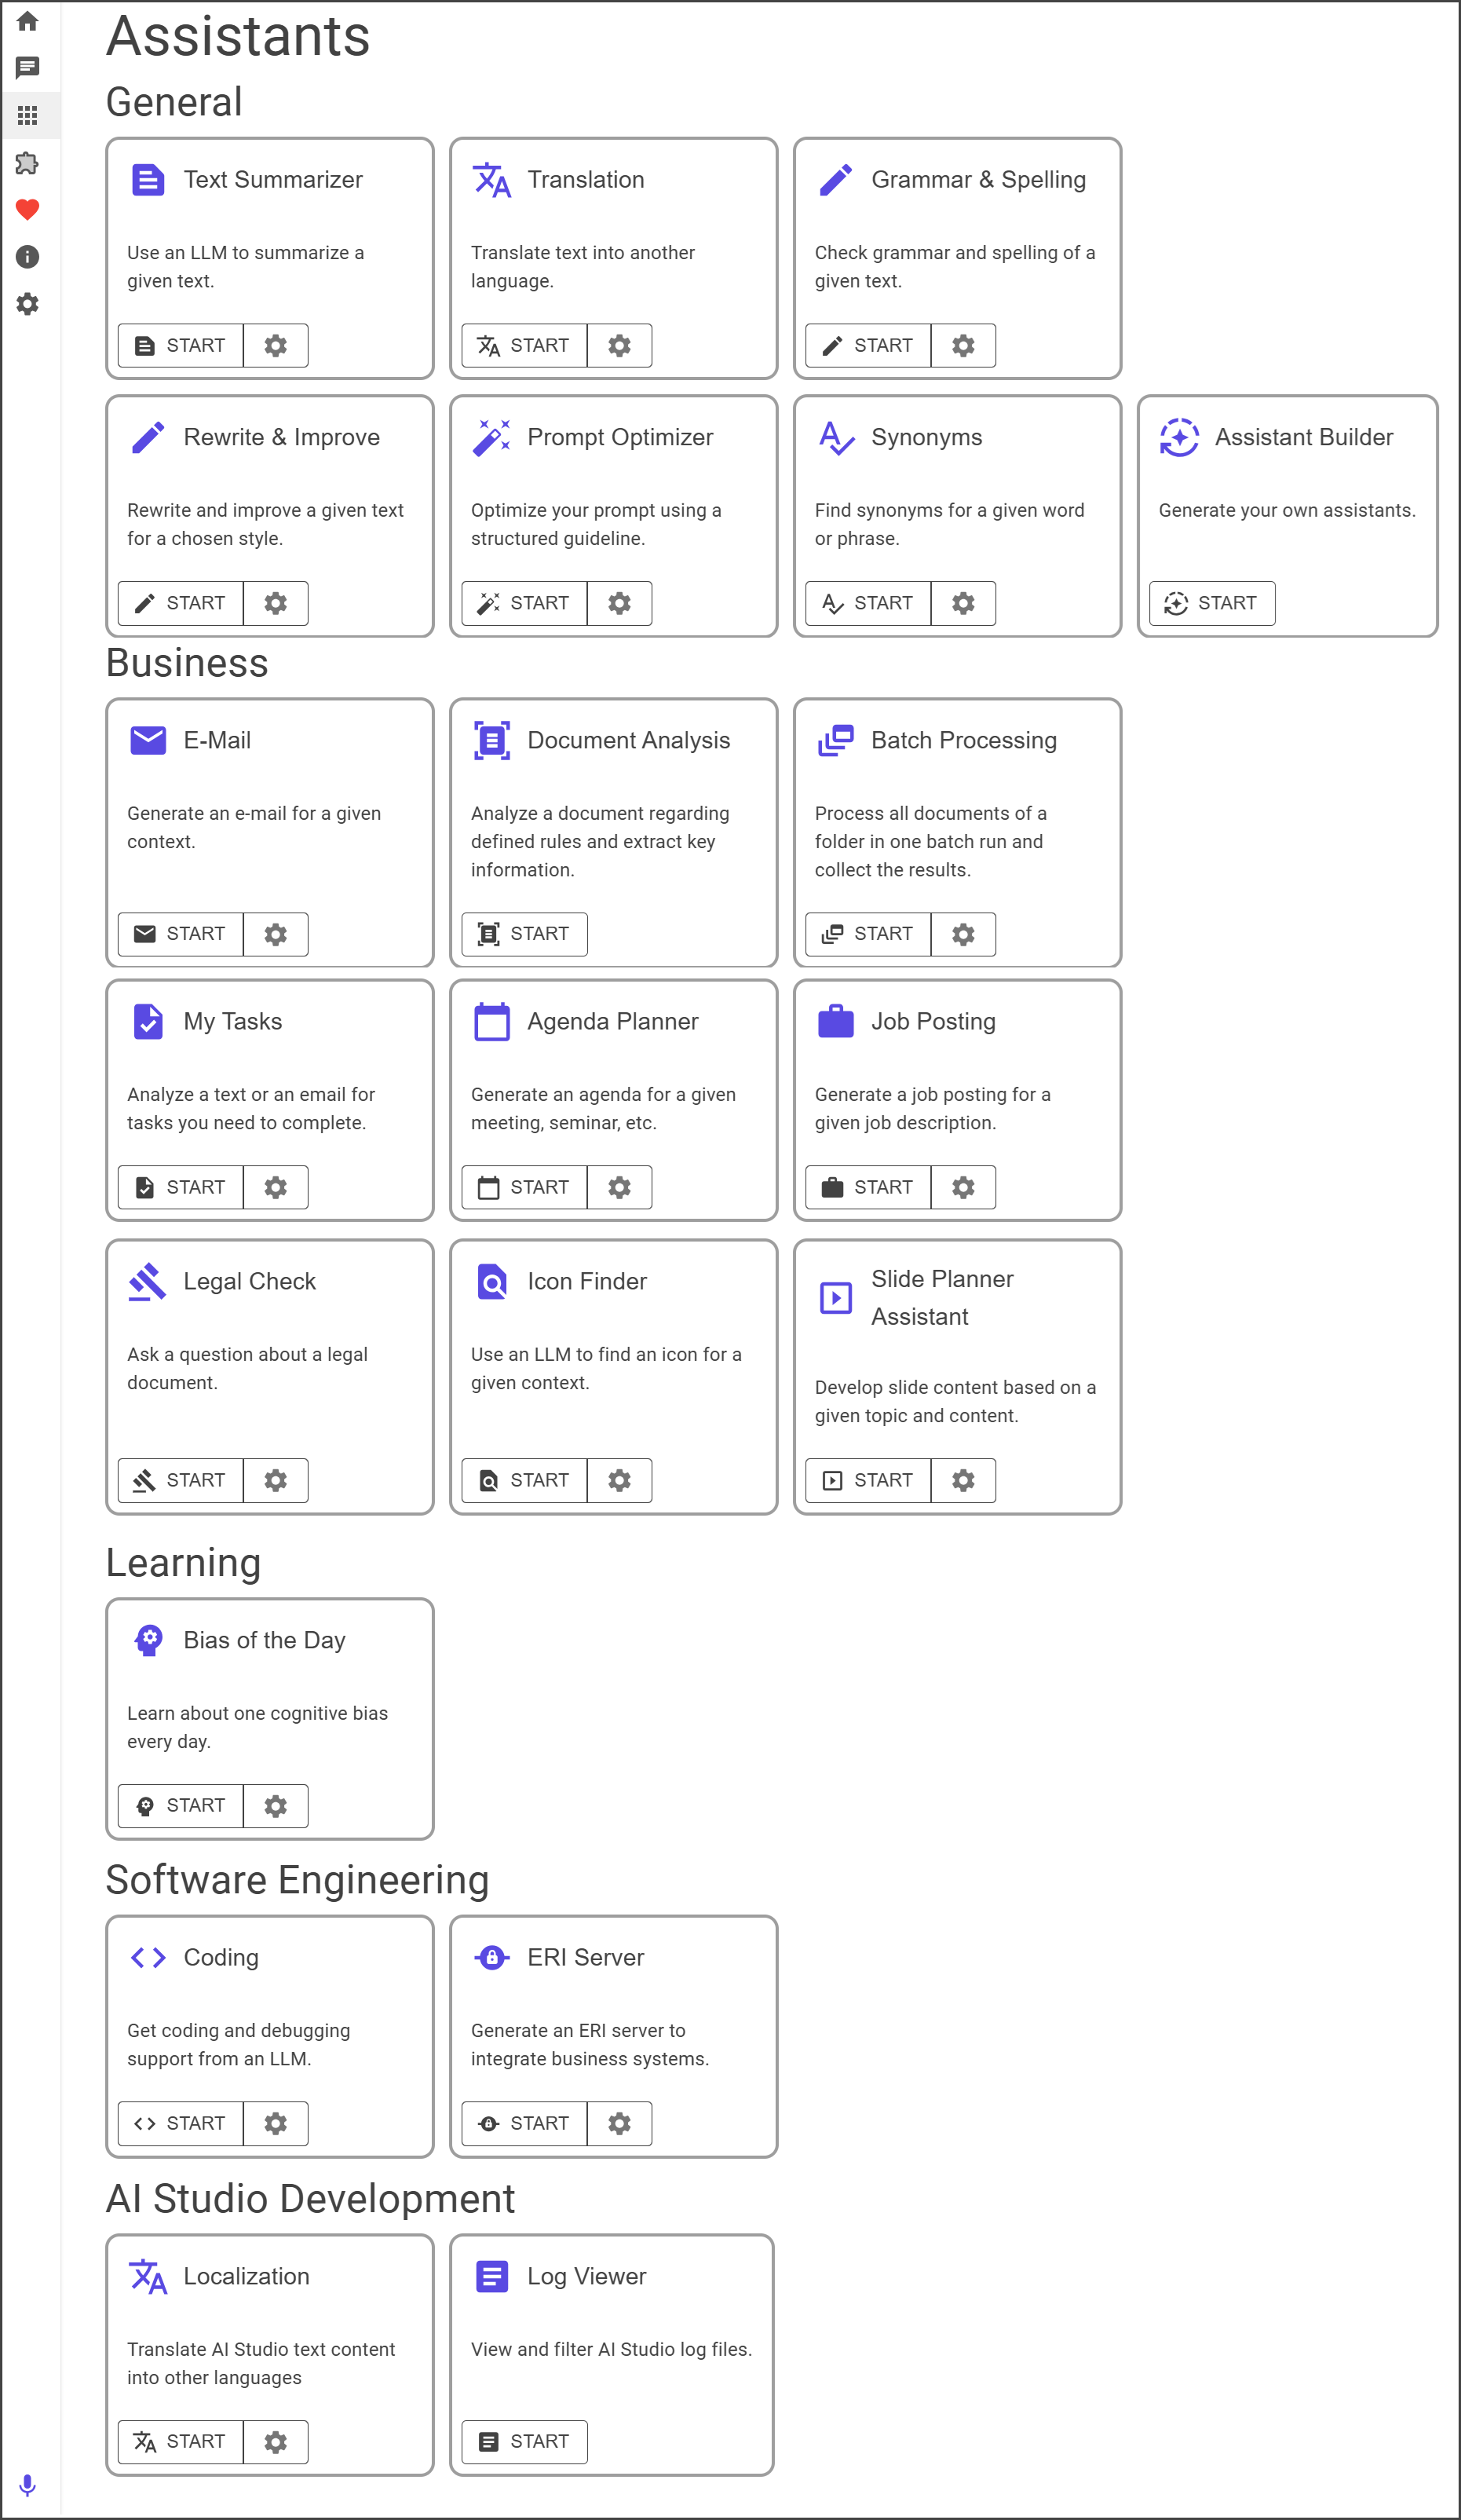Open settings gear for My Tasks
The image size is (1461, 2520).
tap(276, 1187)
